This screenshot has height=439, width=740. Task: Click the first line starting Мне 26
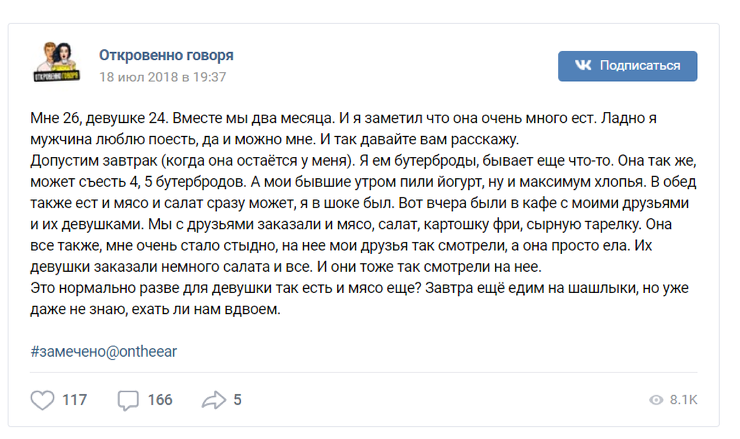[x=343, y=118]
